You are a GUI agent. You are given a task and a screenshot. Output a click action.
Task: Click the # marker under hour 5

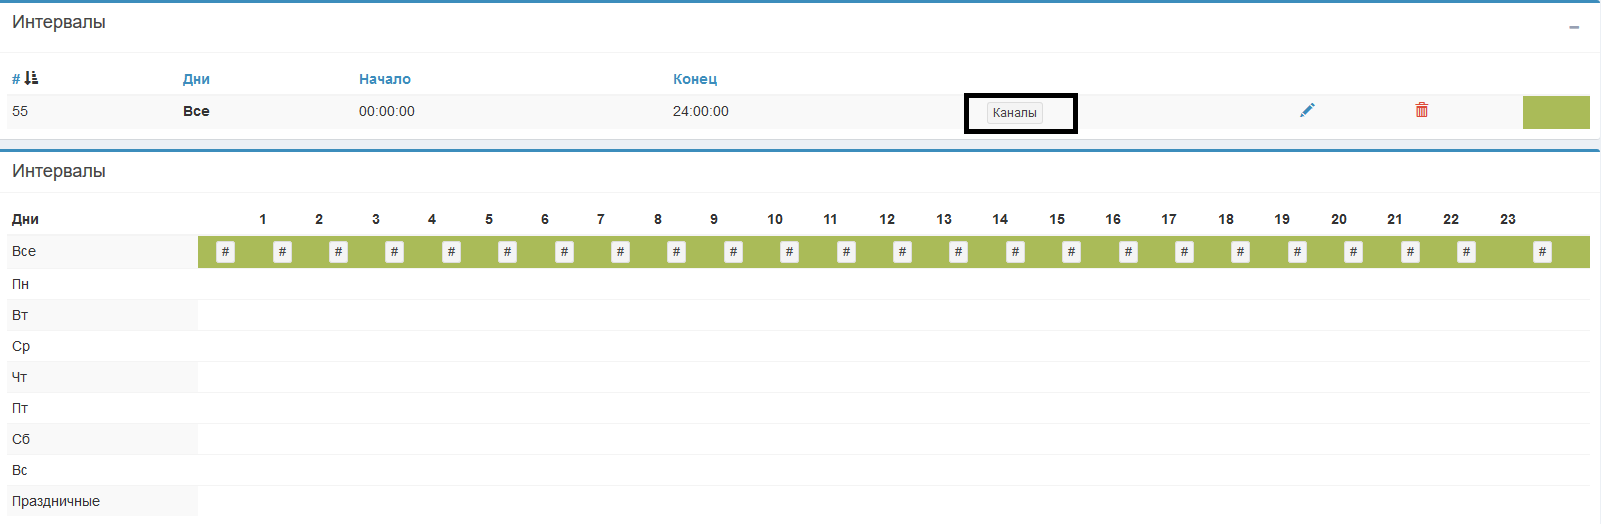tap(507, 252)
